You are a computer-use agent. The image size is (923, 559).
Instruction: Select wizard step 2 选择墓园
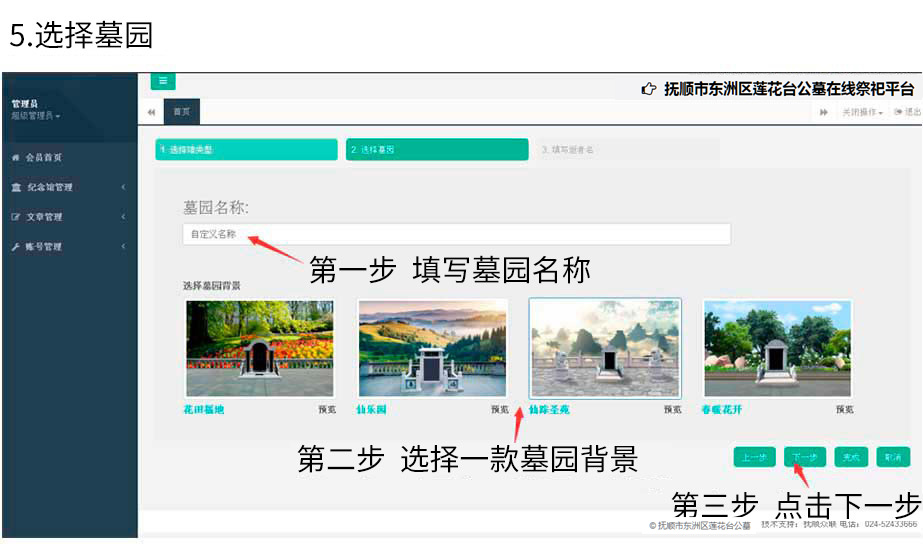click(437, 149)
